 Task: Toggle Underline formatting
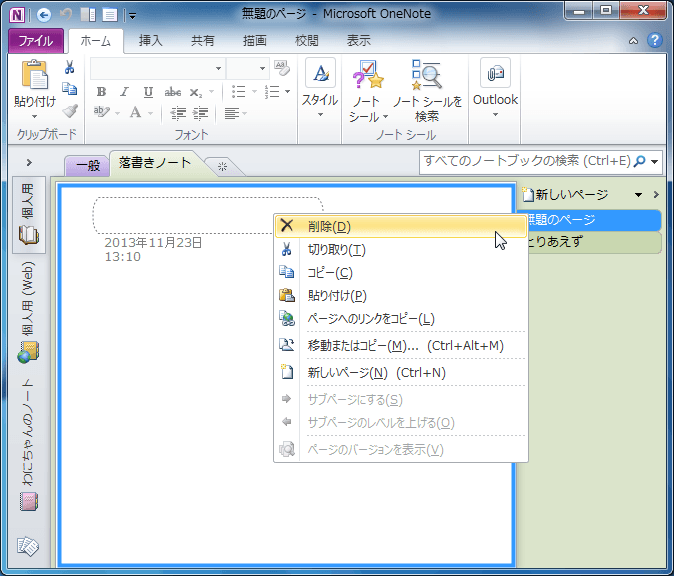point(148,92)
